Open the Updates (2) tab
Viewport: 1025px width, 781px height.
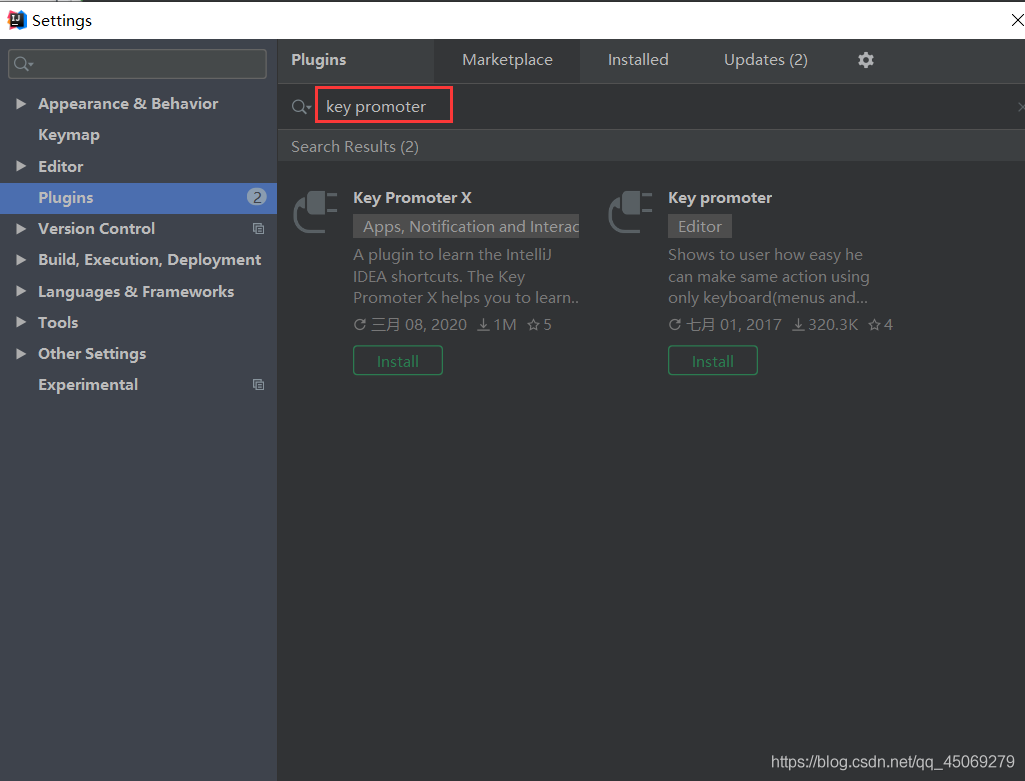[x=765, y=60]
